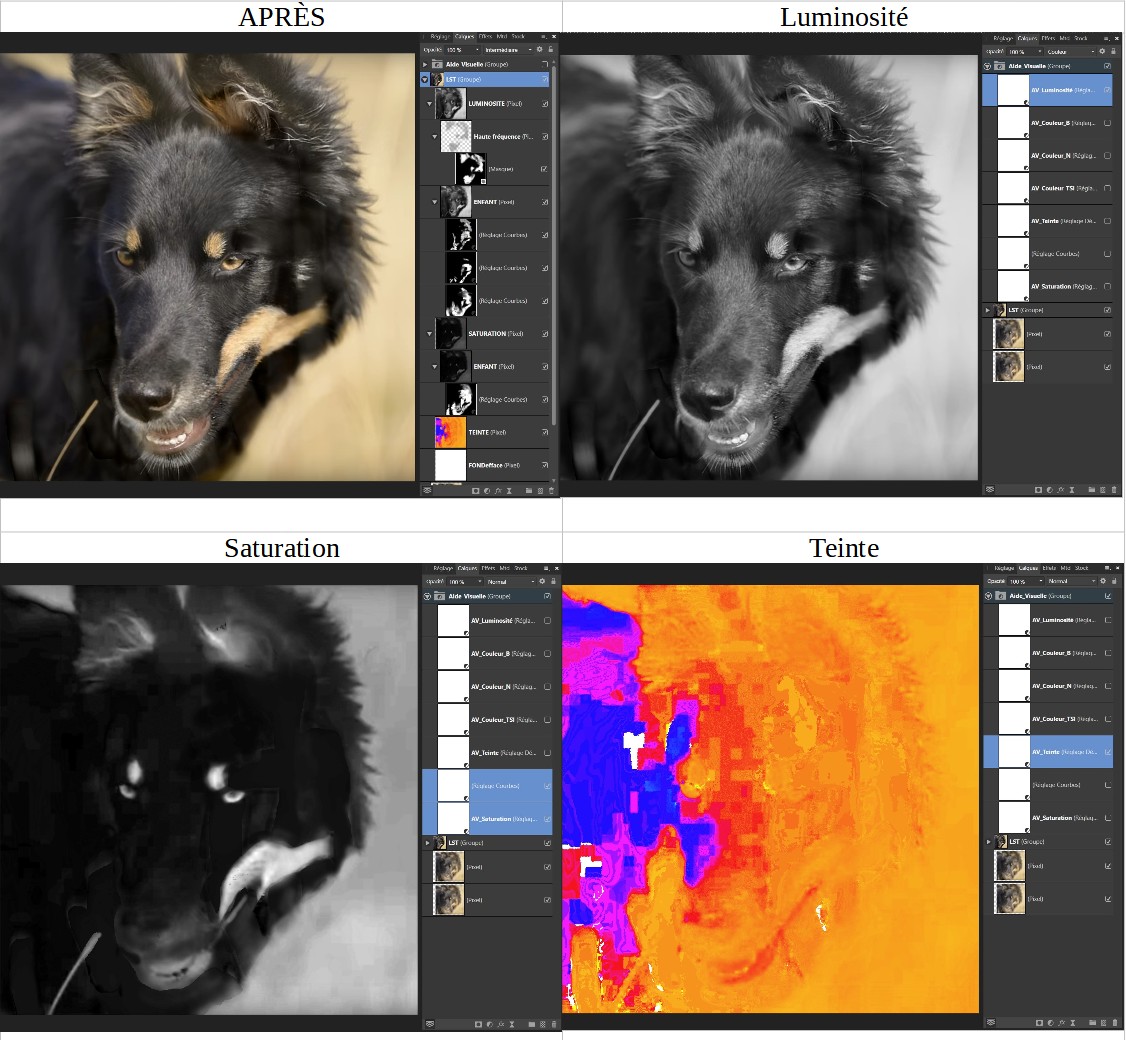
Task: Click the fx icon in Saturation panel footer
Action: [x=501, y=1024]
